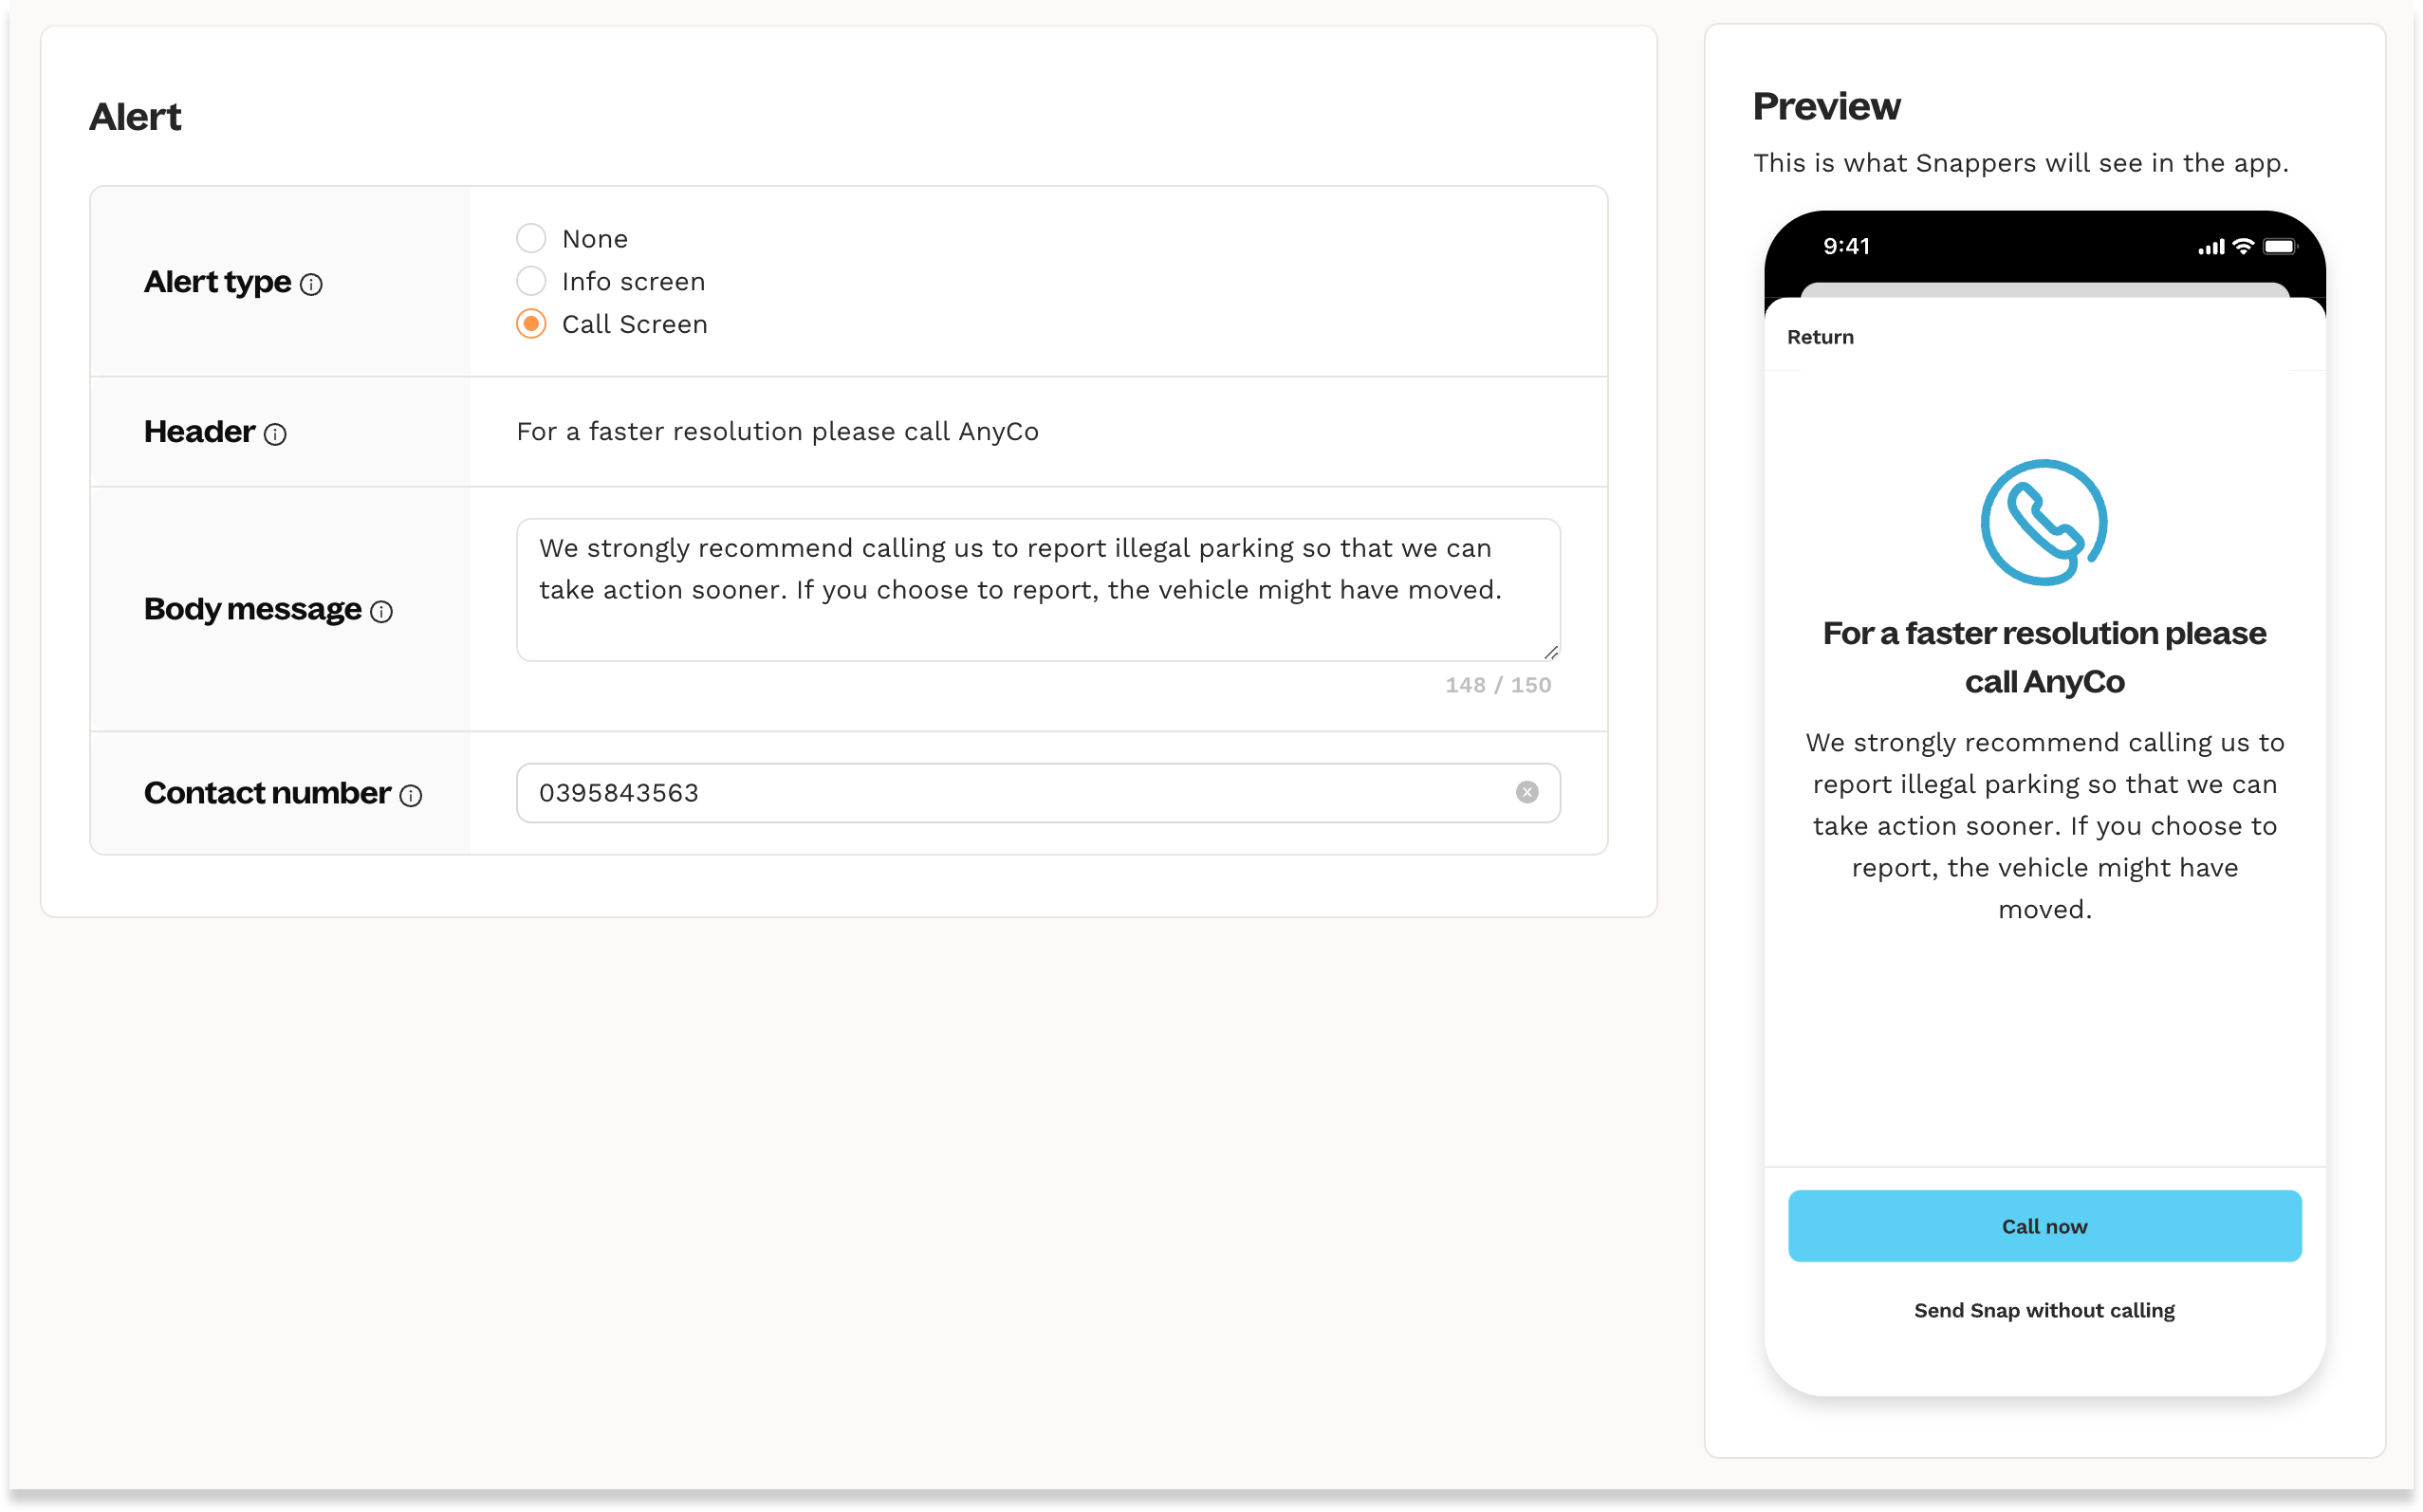
Task: Click the 148 / 150 character counter
Action: [1497, 685]
